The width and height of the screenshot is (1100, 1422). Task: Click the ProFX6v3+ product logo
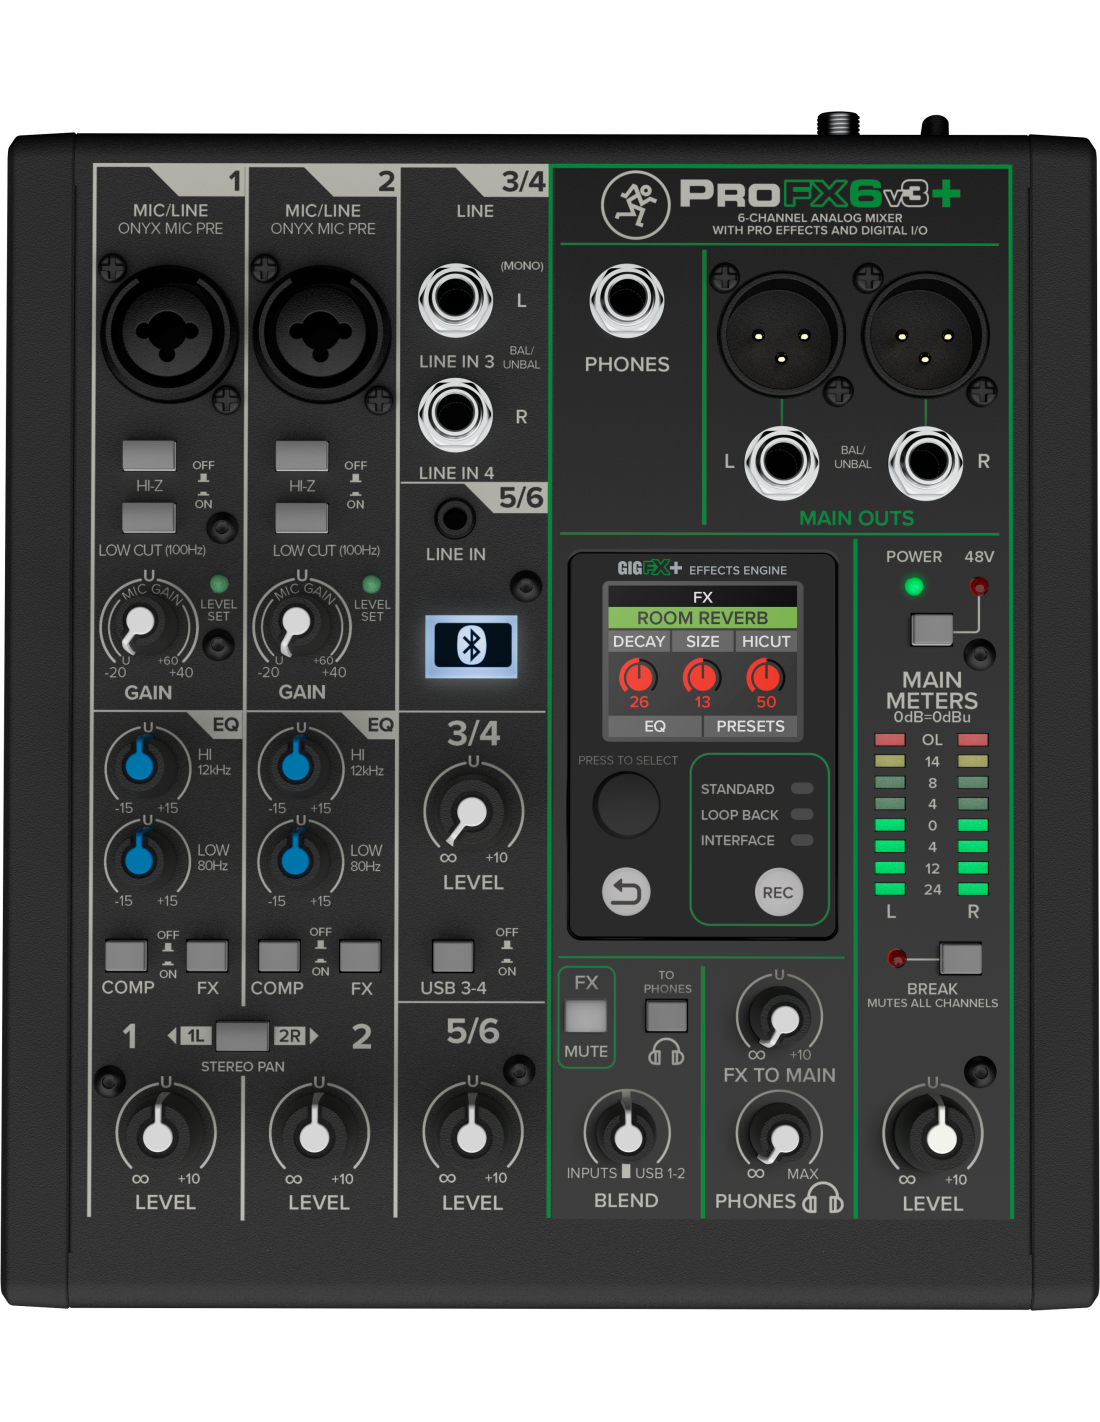click(x=820, y=193)
